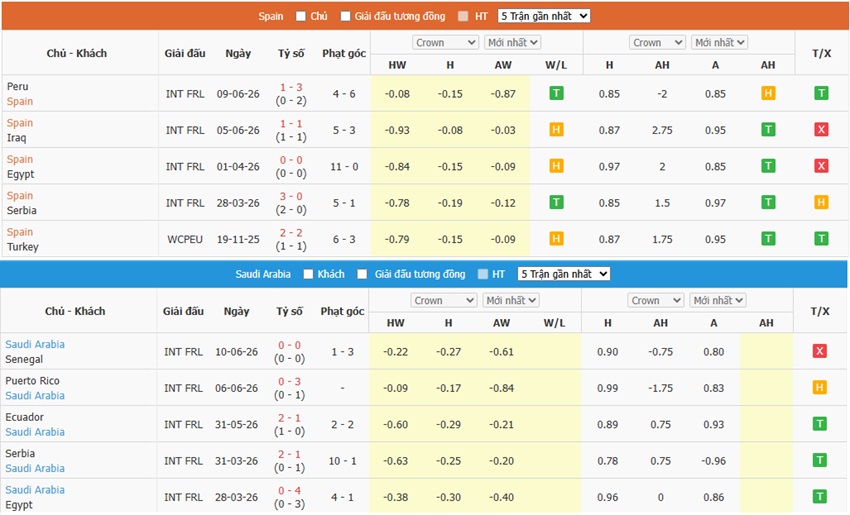Click green T AH badge in Spain-Iraq row
The height and width of the screenshot is (515, 850).
point(768,130)
